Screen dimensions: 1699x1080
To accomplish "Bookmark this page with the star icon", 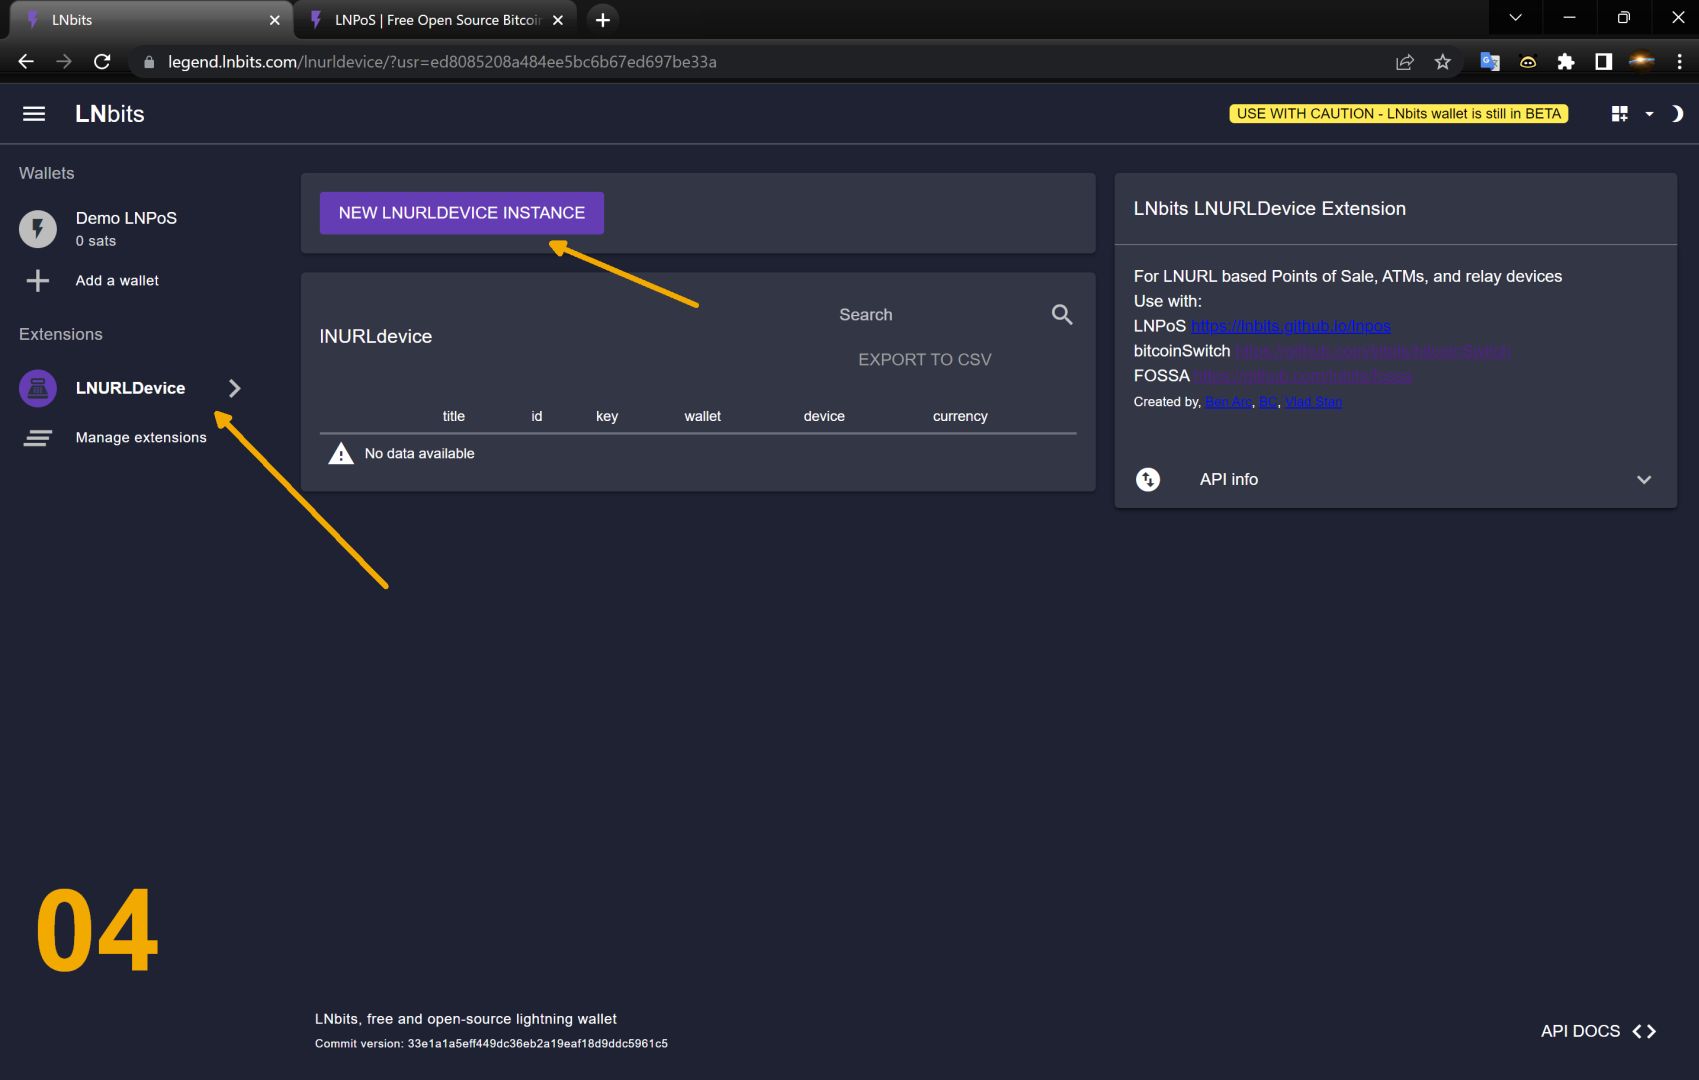I will [x=1442, y=62].
